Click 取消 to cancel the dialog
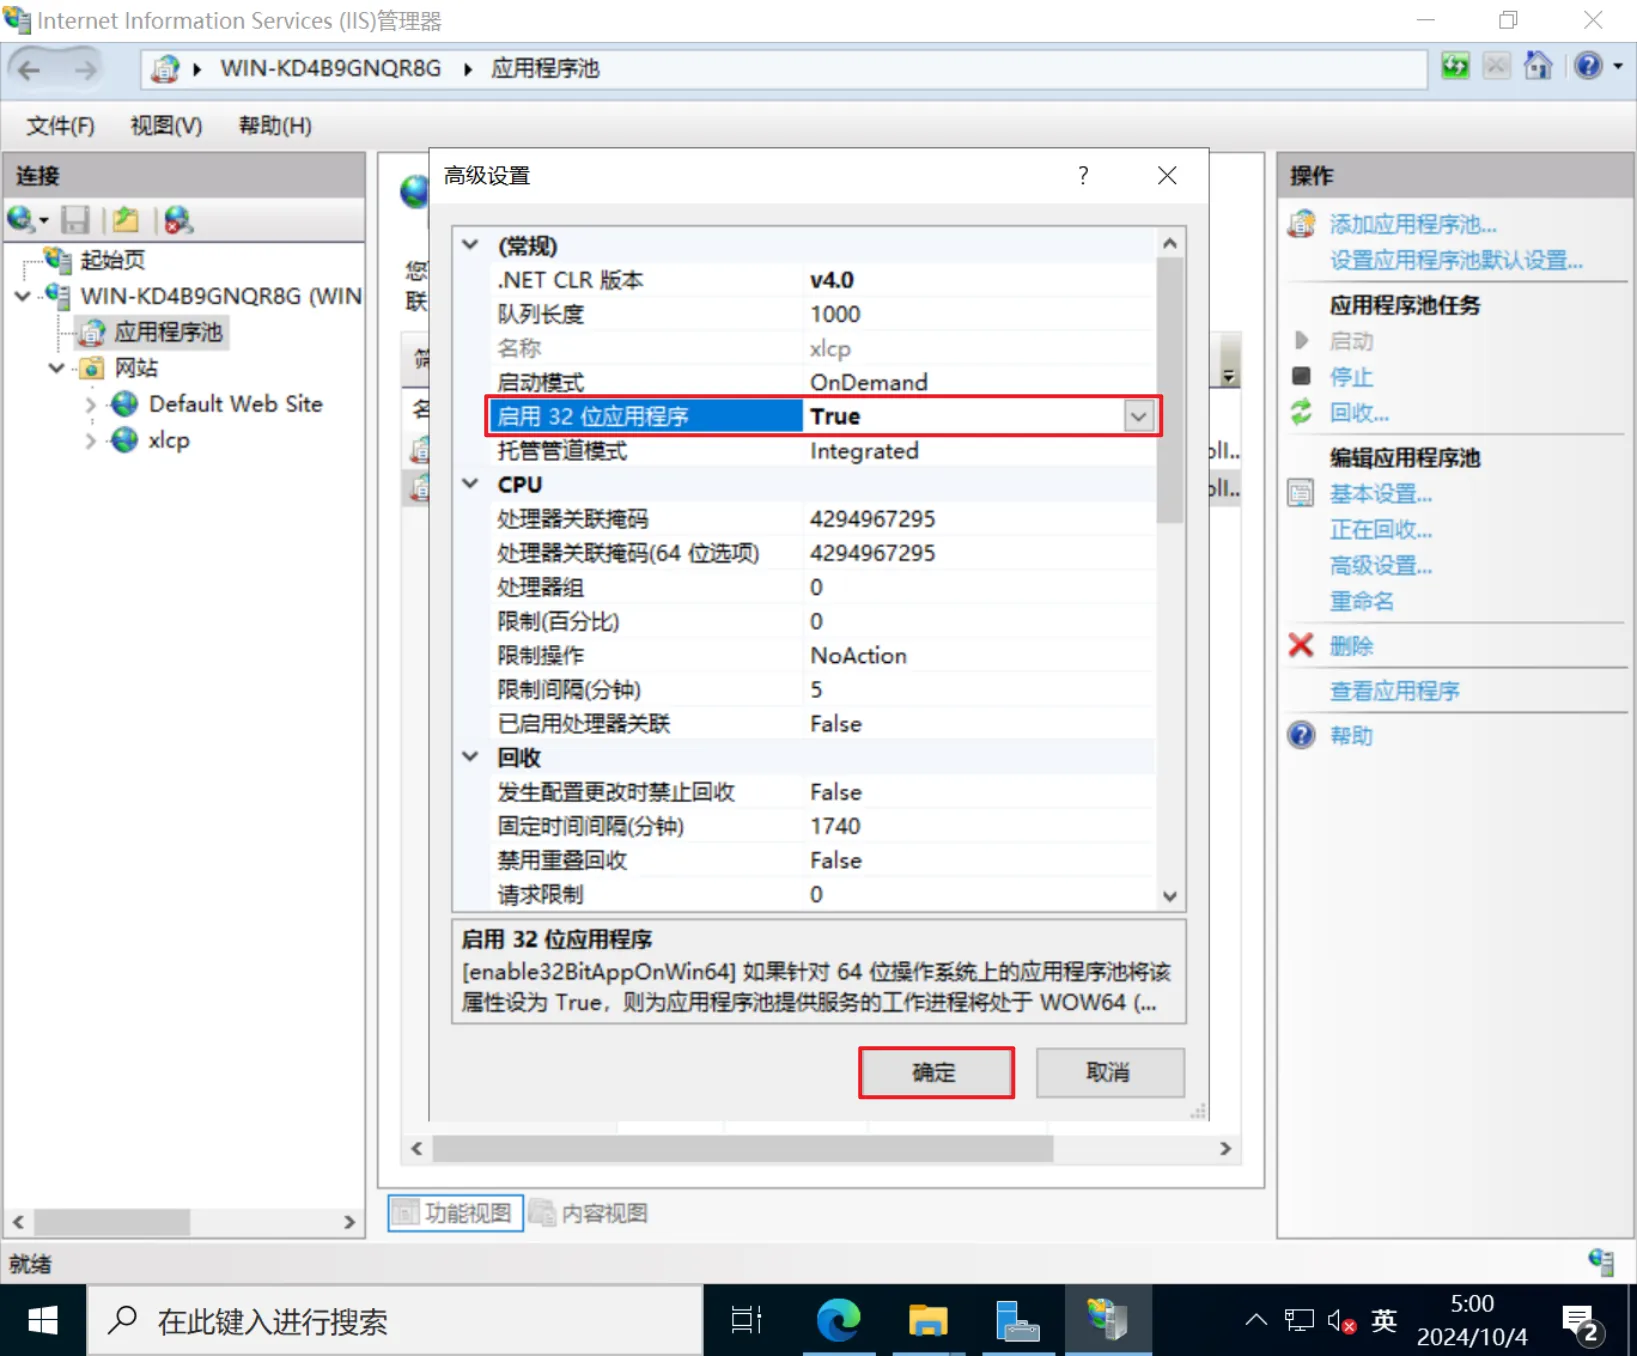This screenshot has height=1356, width=1637. 1110,1073
